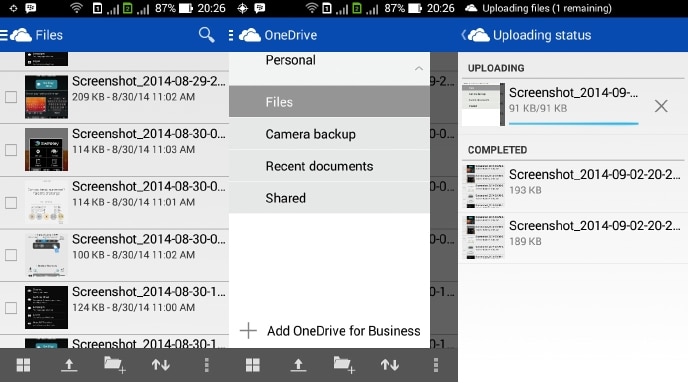688x383 pixels.
Task: Collapse the Personal account section
Action: tap(419, 68)
